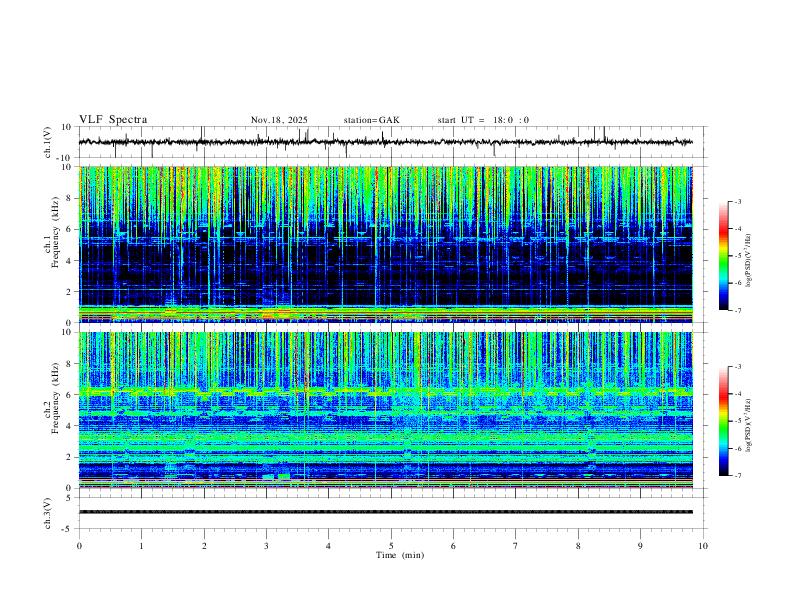The height and width of the screenshot is (612, 792).
Task: Click the 'ch.3(V)' axis label
Action: pos(48,513)
